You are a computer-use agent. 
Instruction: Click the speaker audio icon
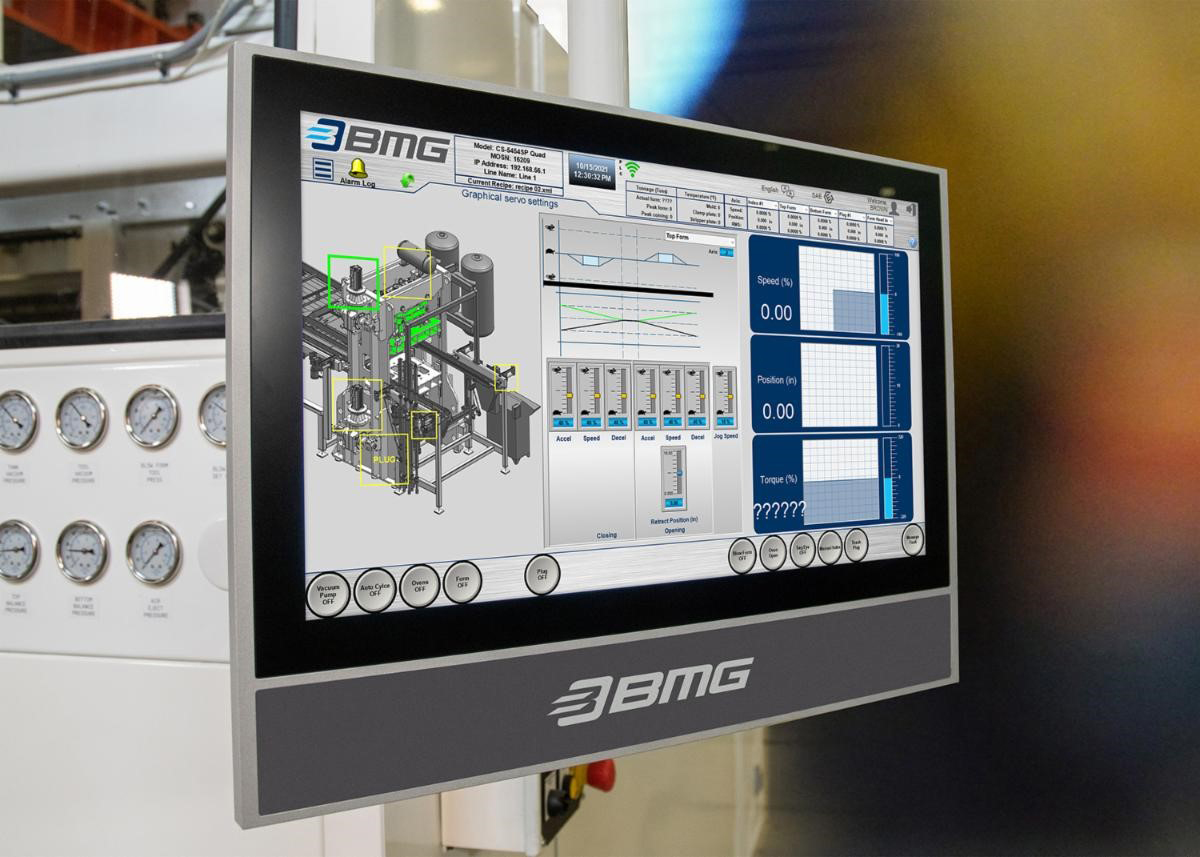point(910,209)
